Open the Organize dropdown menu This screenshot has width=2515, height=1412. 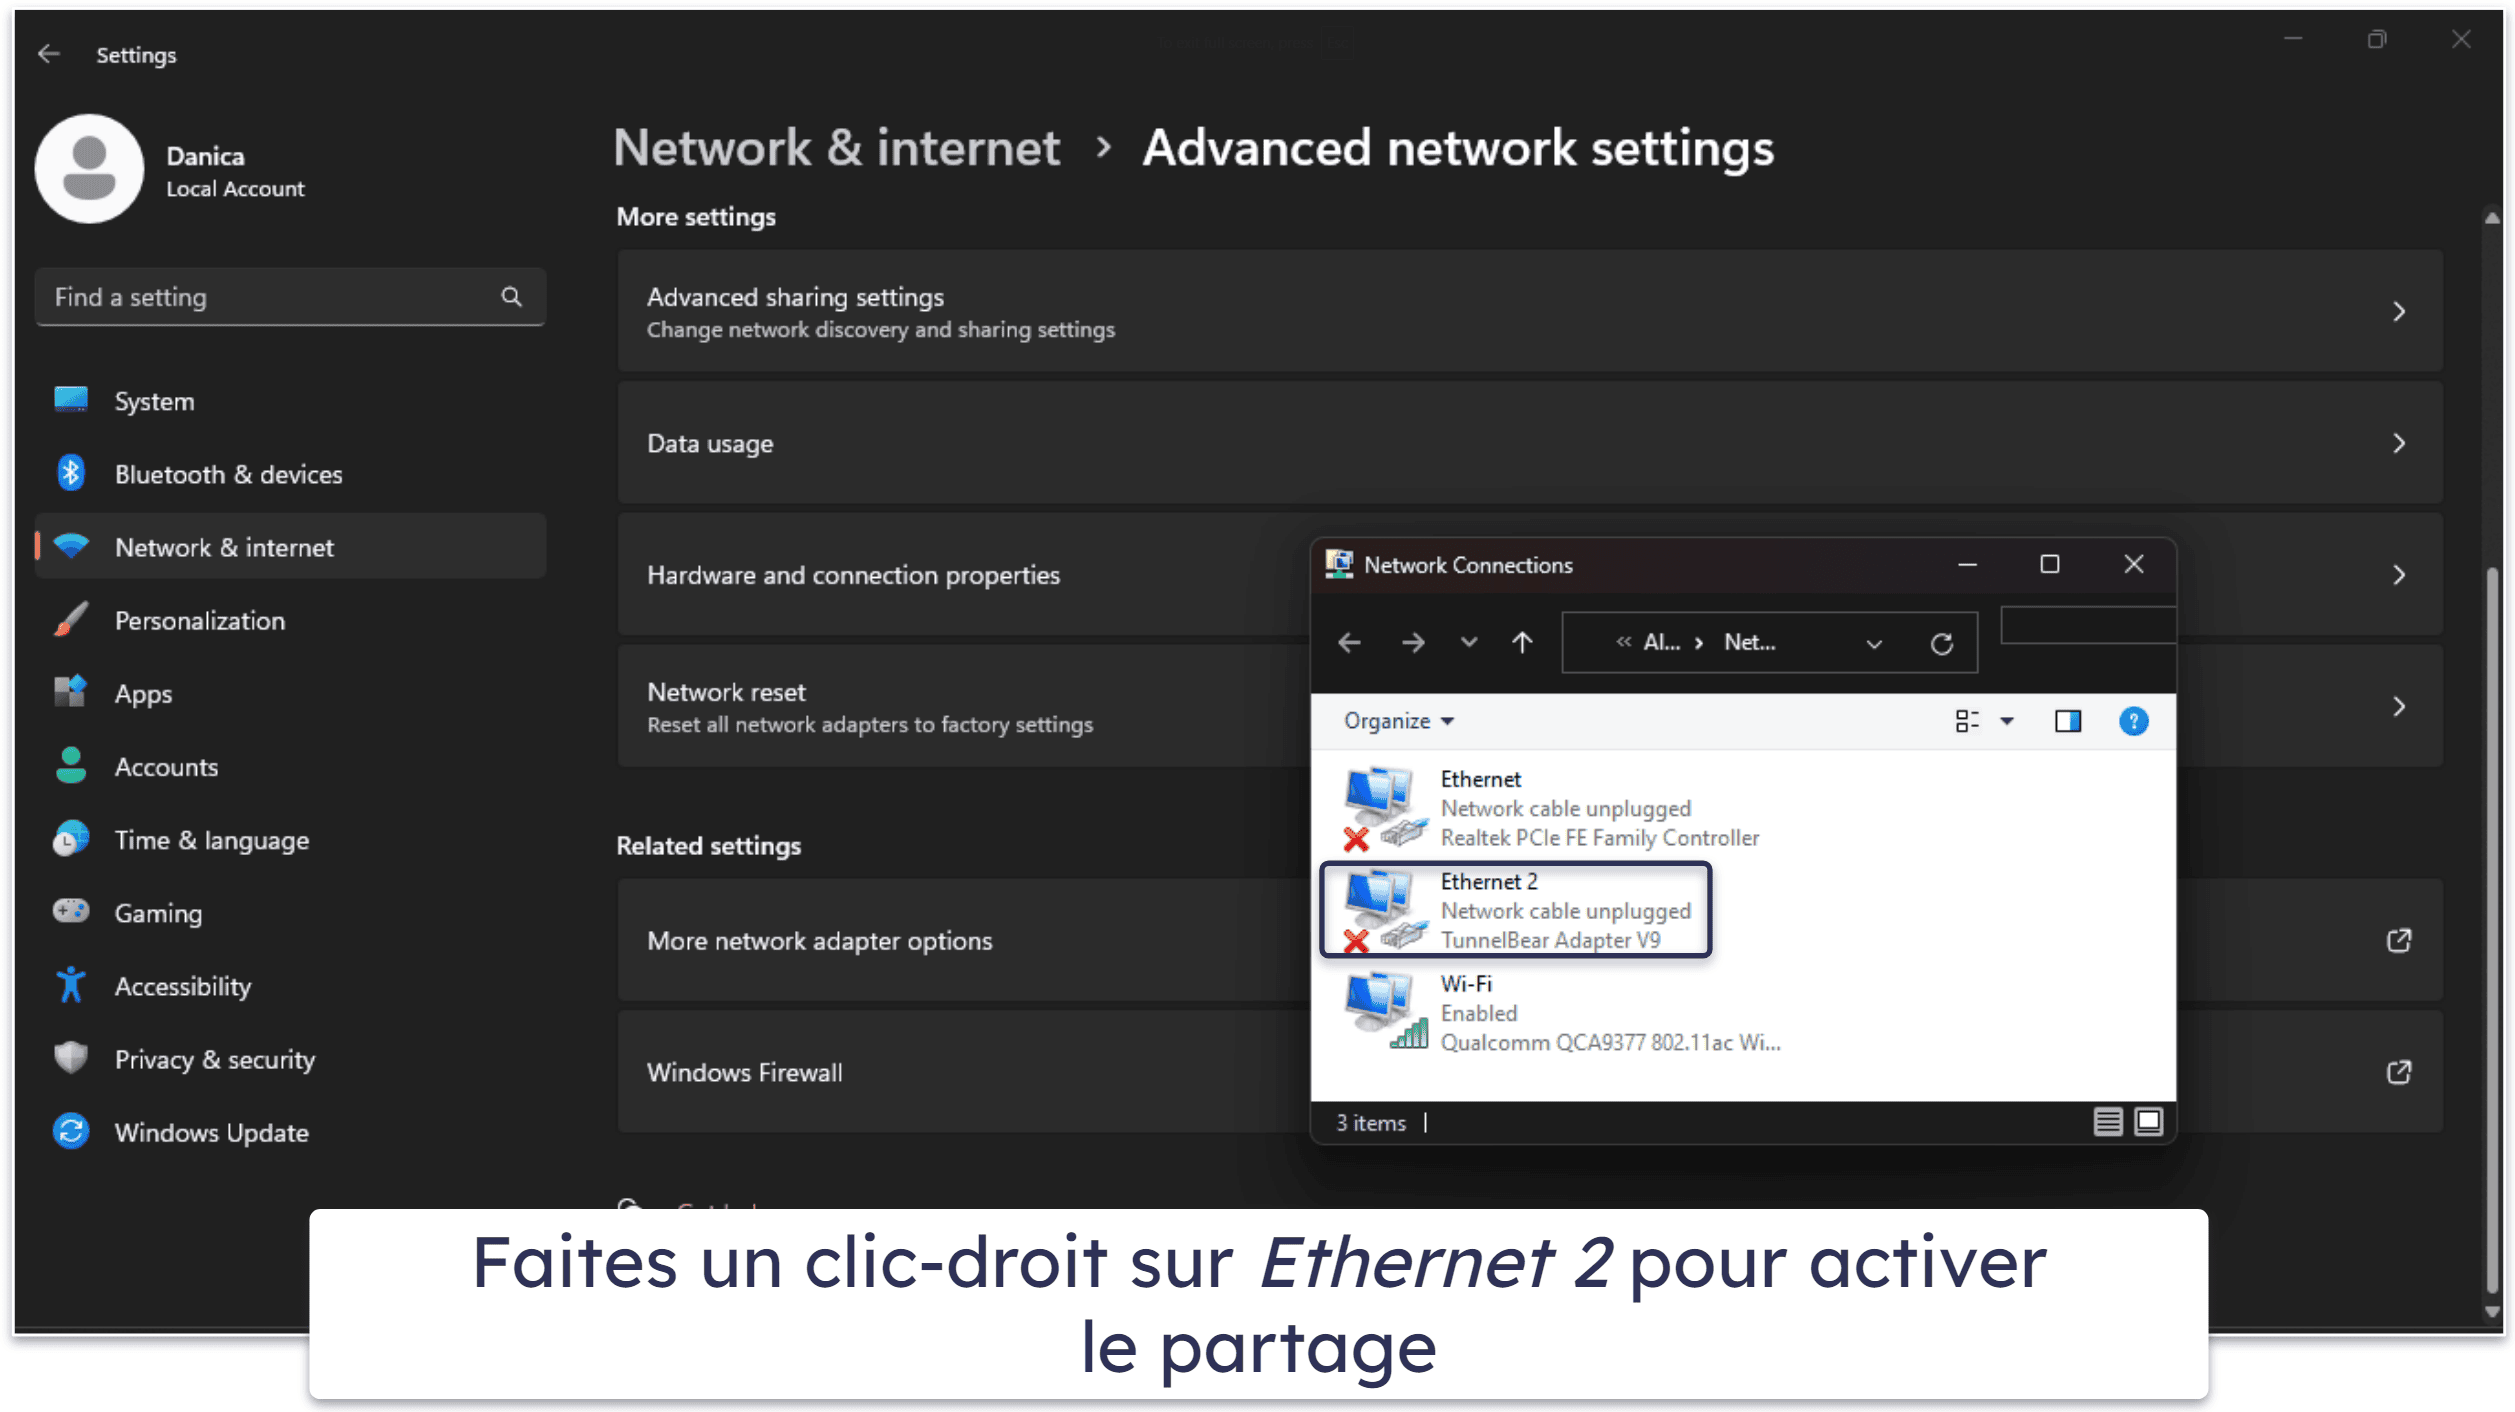pyautogui.click(x=1394, y=721)
